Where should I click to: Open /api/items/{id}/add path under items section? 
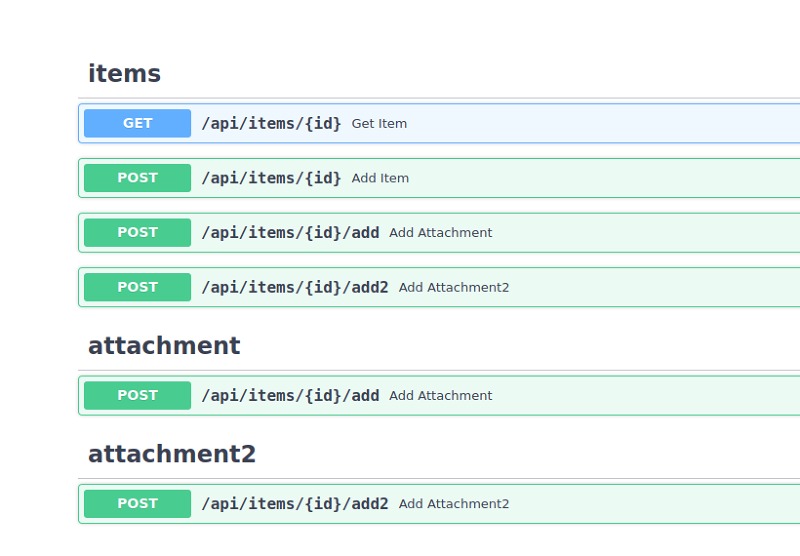pyautogui.click(x=290, y=233)
